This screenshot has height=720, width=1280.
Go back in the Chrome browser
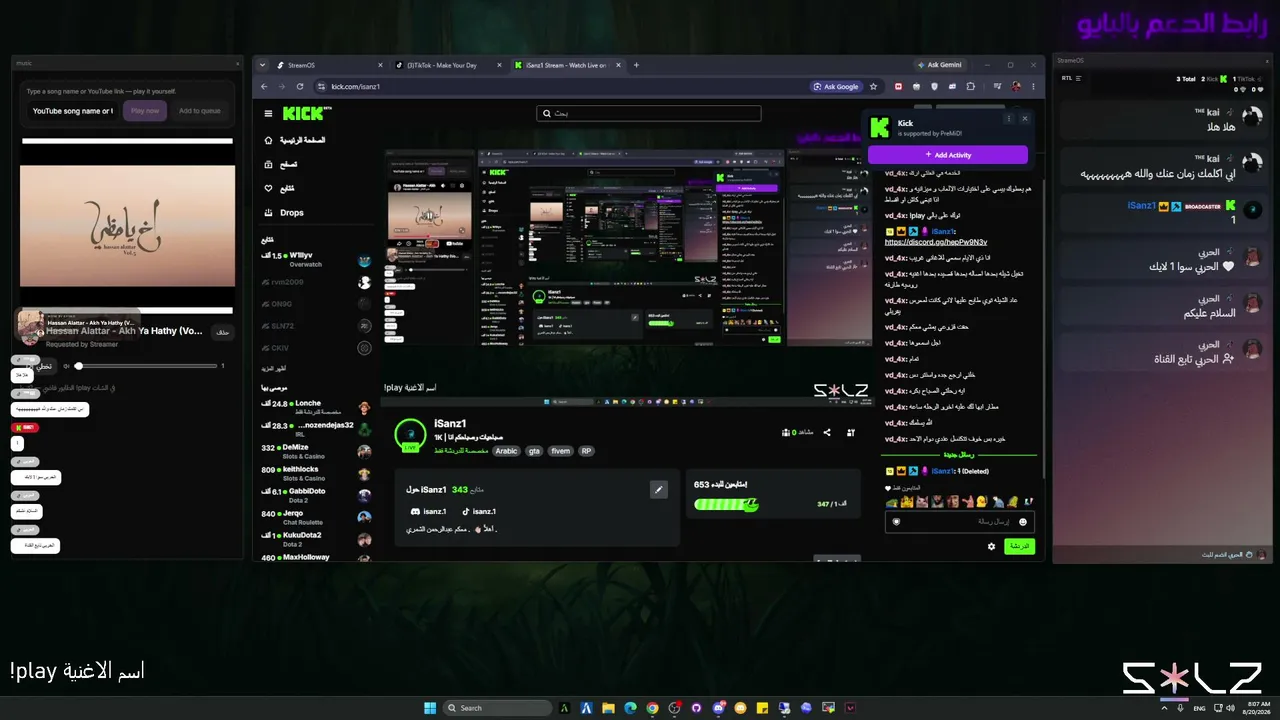263,87
